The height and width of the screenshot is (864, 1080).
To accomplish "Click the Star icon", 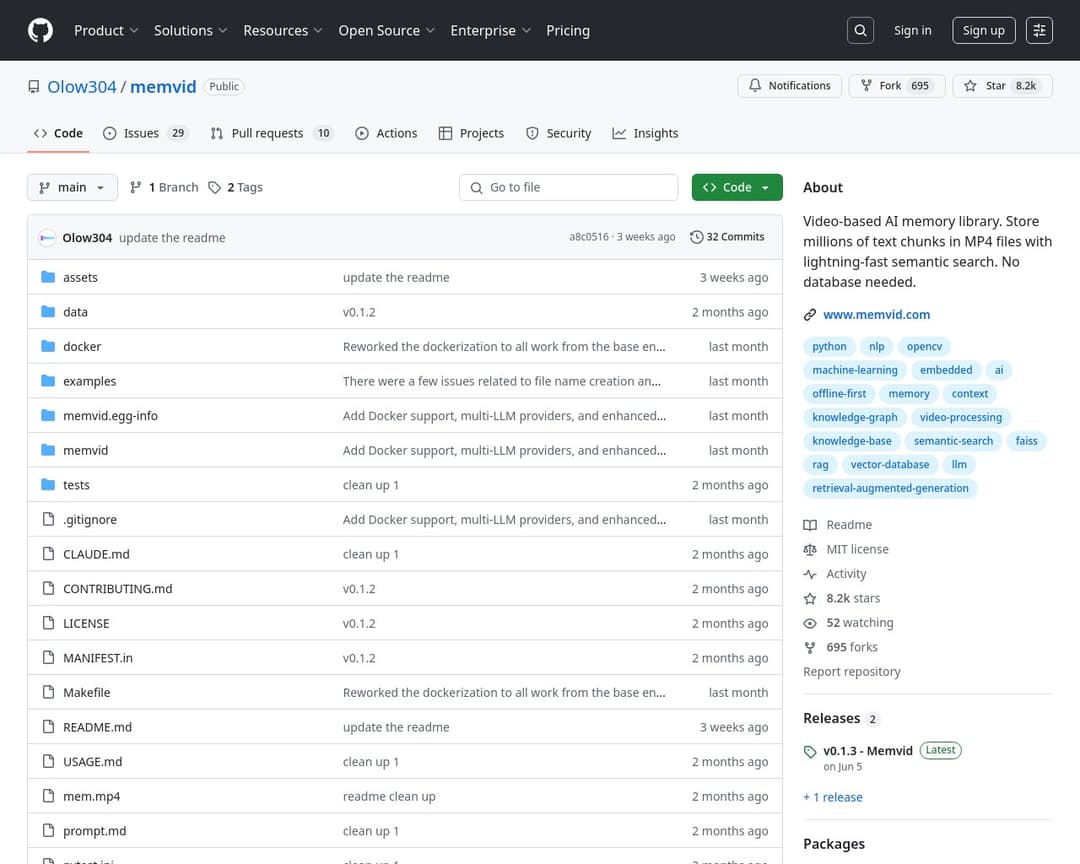I will pyautogui.click(x=970, y=85).
